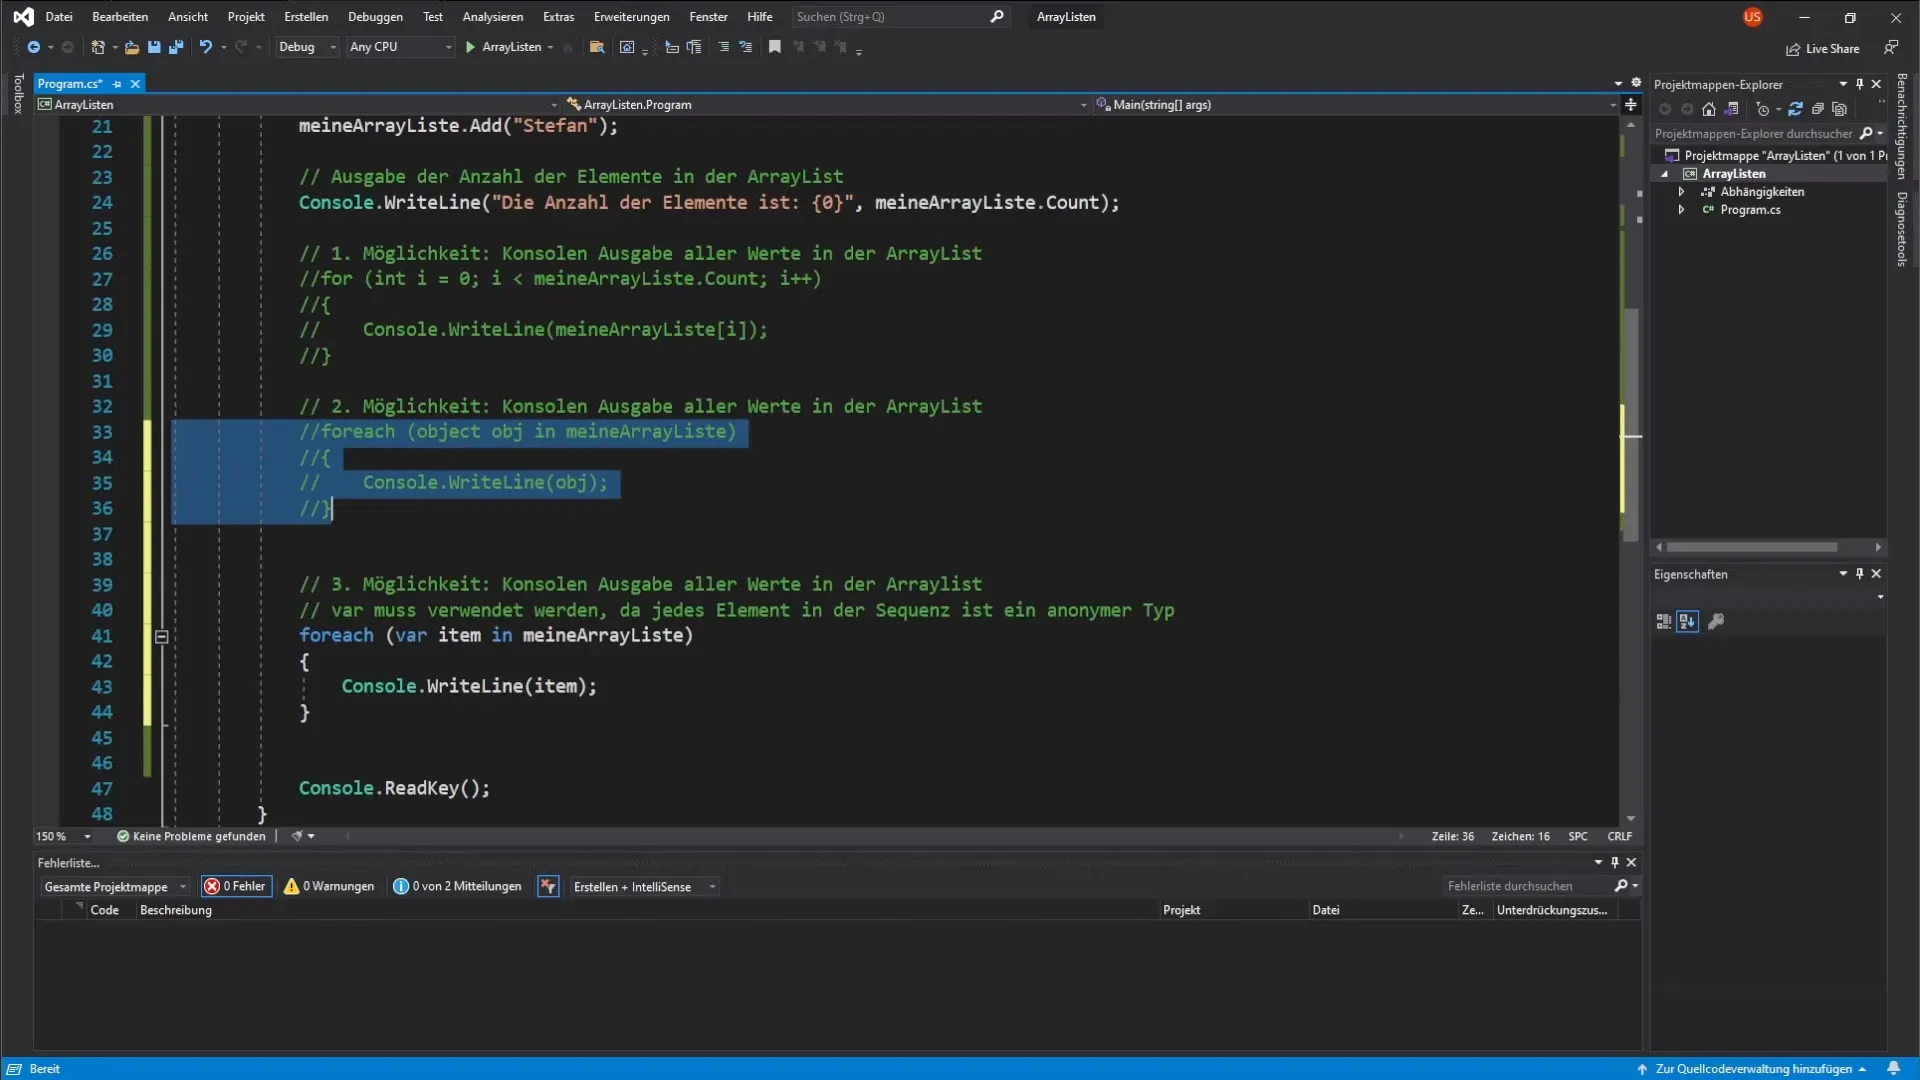The image size is (1920, 1080).
Task: Collapse the ArrayListen project node
Action: (1665, 174)
